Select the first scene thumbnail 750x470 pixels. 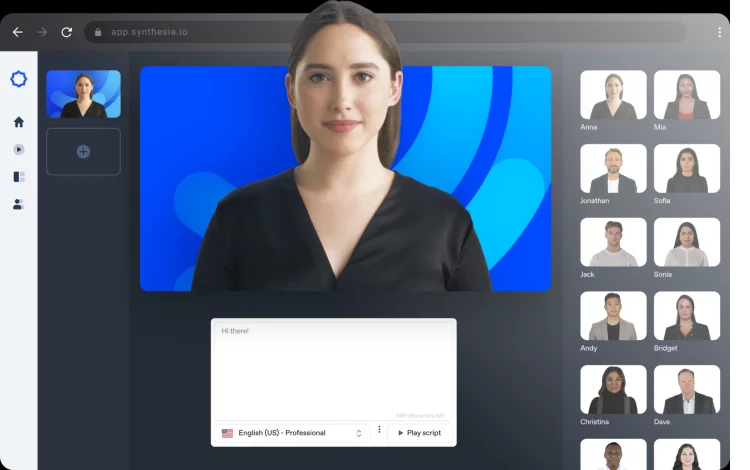point(83,94)
